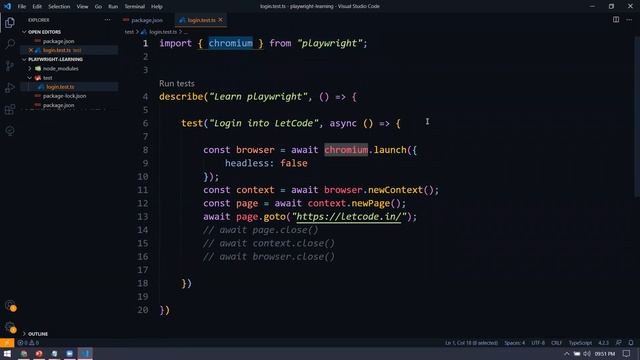Click the Visual Studio Code taskbar icon

pos(85,353)
